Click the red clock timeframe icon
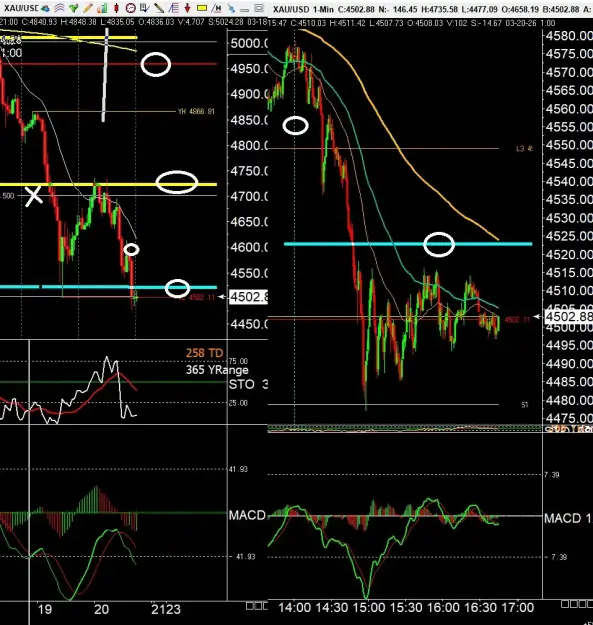Screen dimensions: 593x625 [x=131, y=8]
